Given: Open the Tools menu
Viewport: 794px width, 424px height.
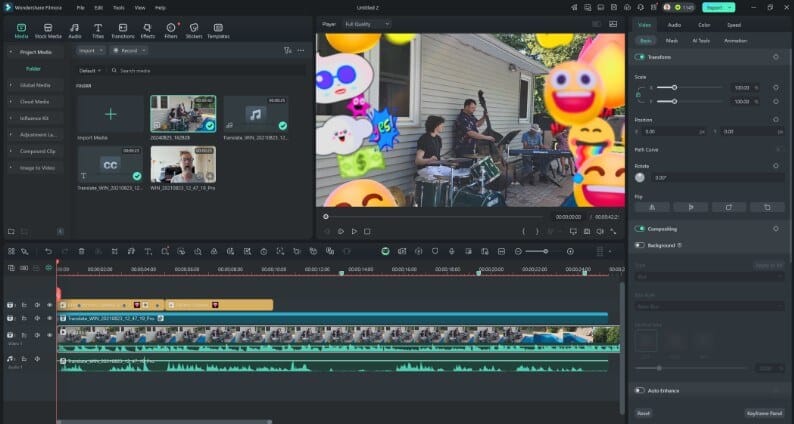Looking at the screenshot, I should (119, 7).
